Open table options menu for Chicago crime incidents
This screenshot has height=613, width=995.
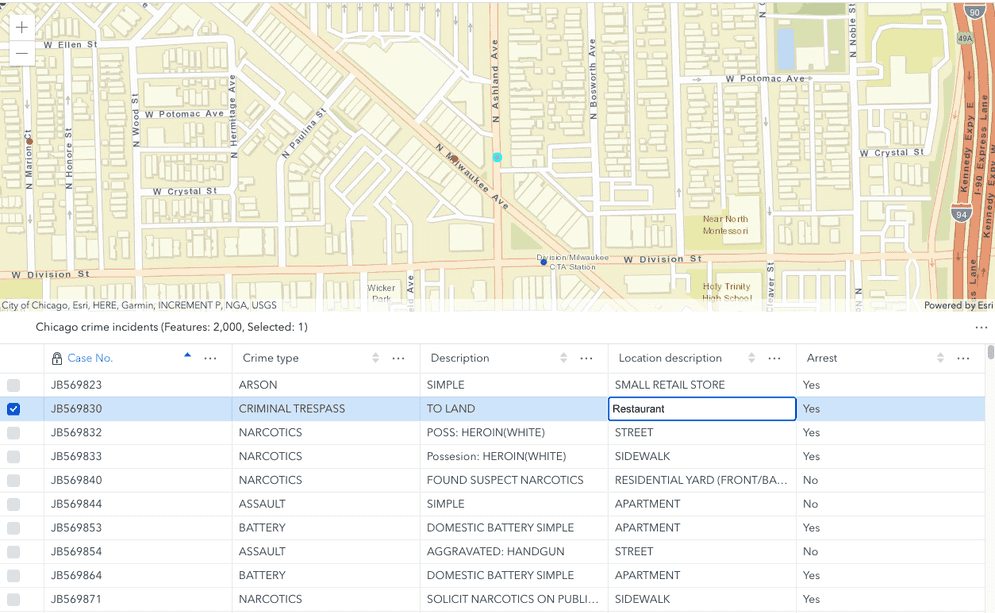pos(981,327)
